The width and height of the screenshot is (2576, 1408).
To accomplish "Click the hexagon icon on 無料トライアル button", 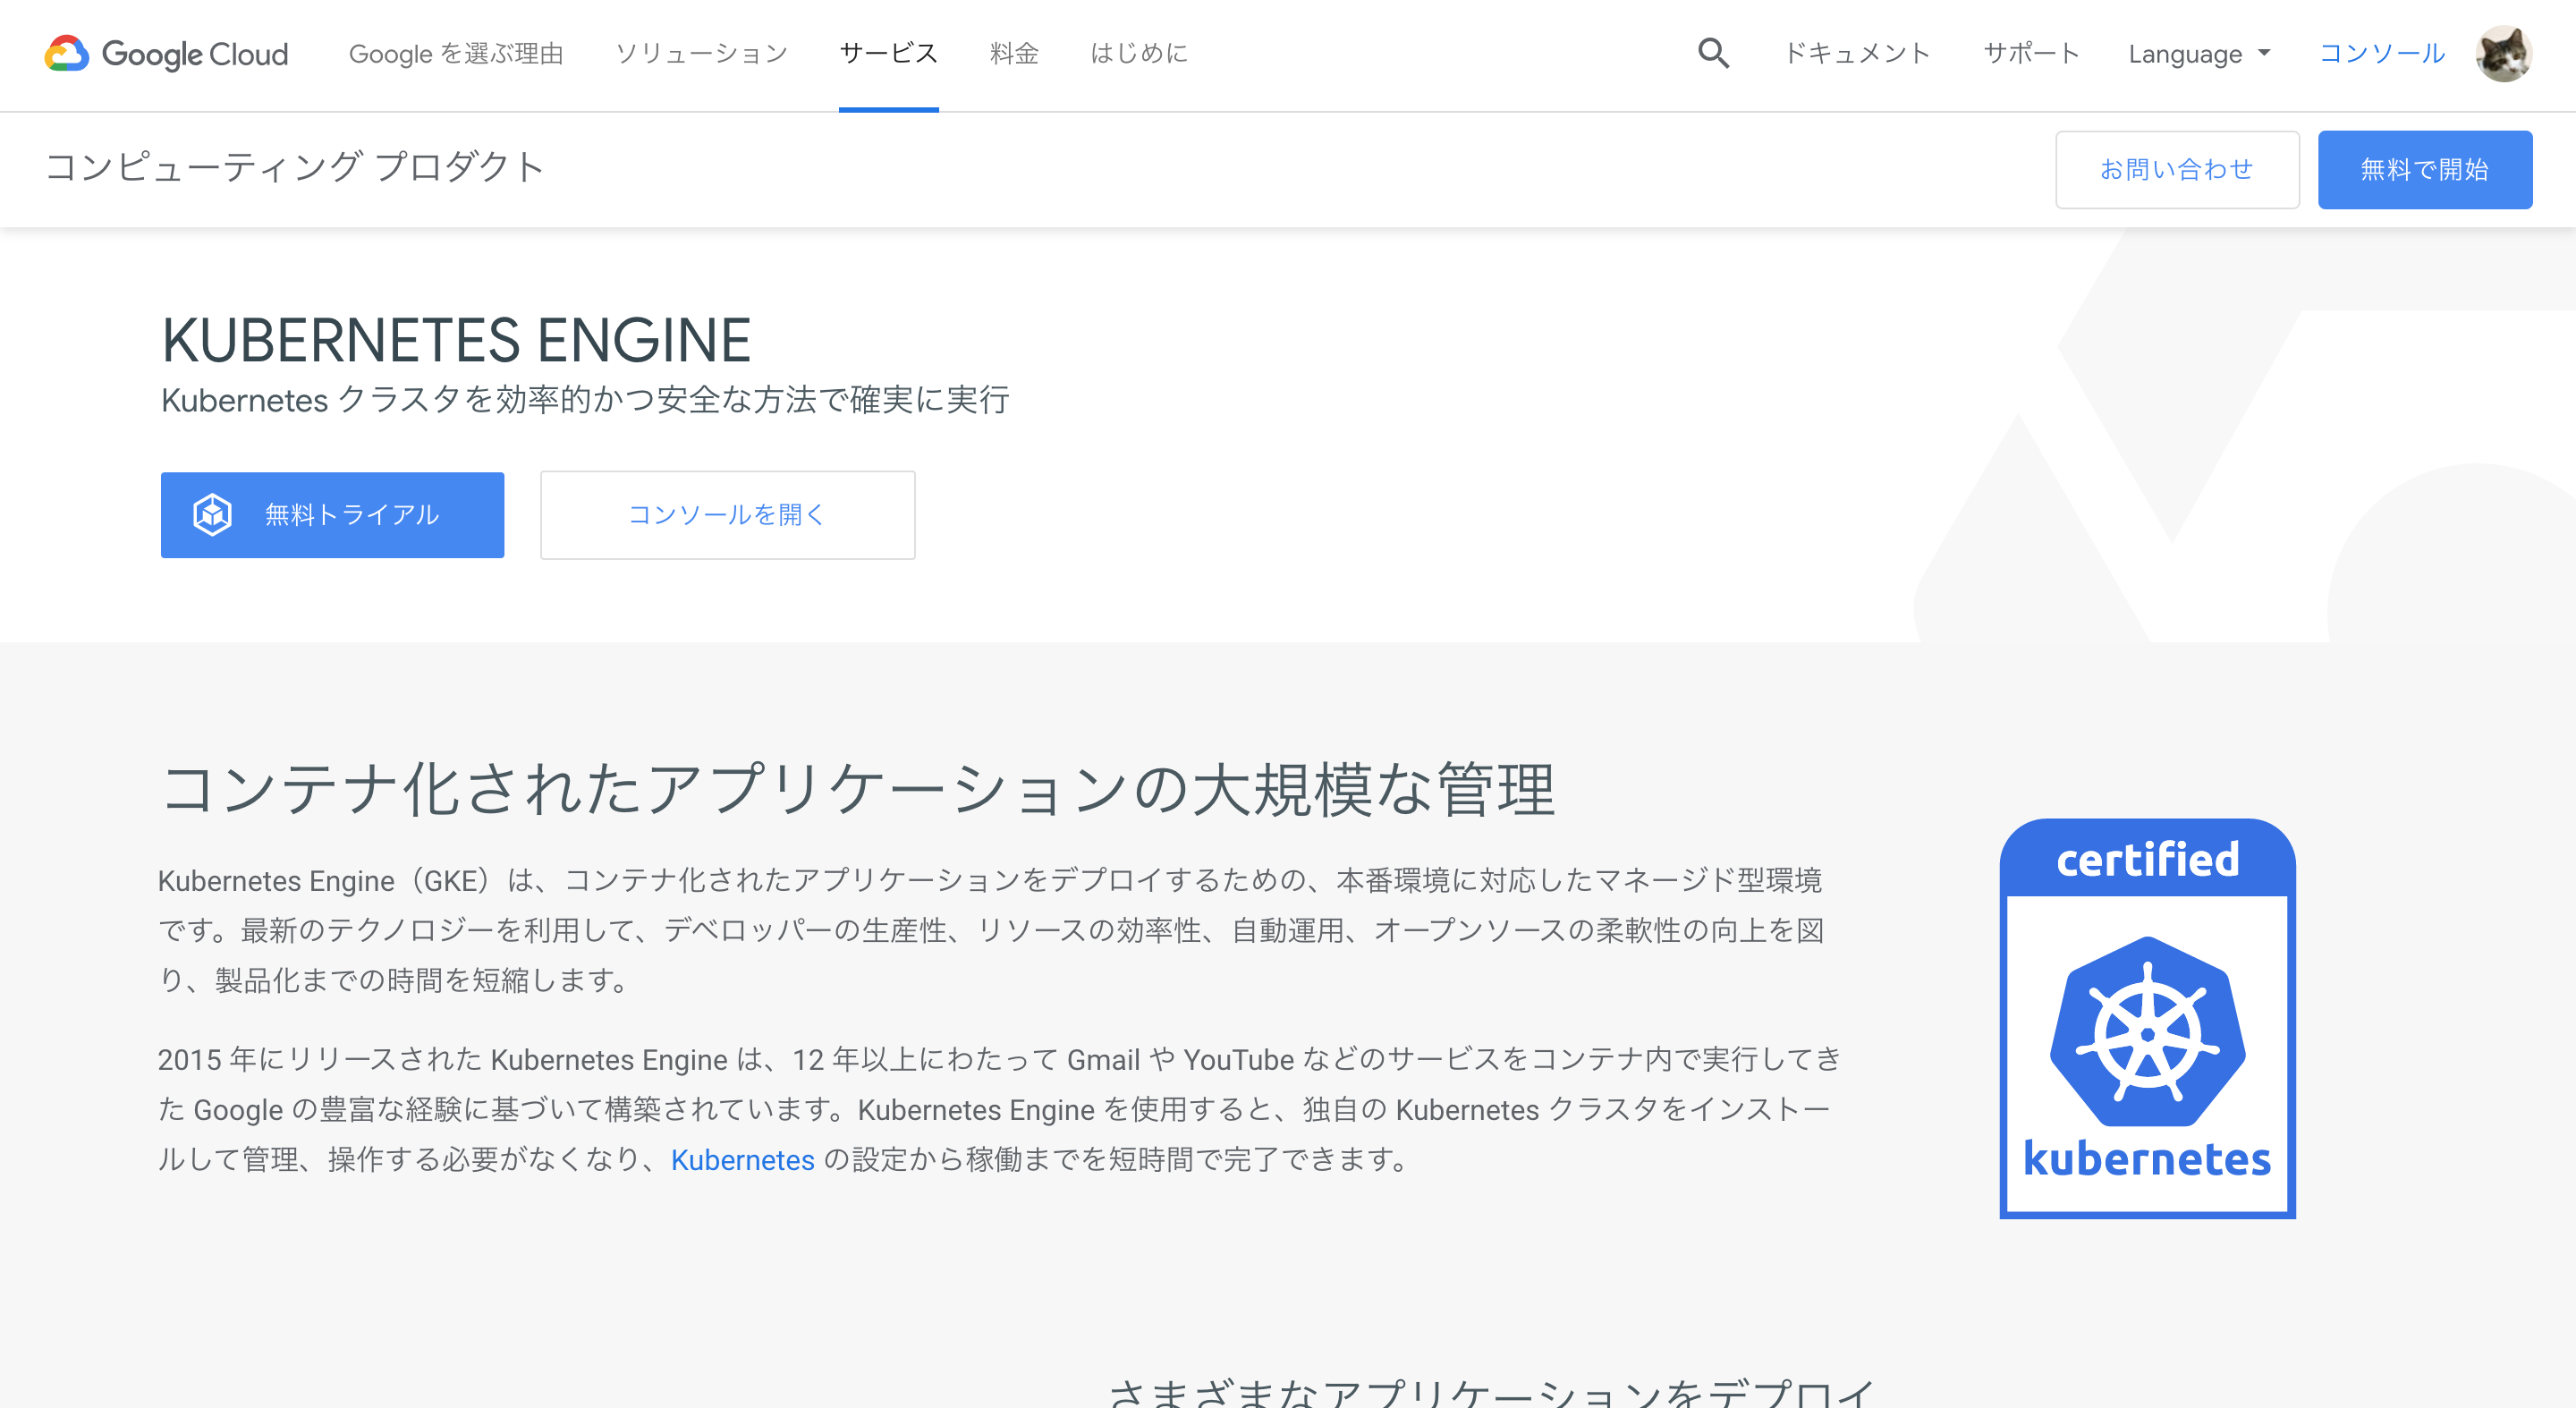I will click(x=212, y=515).
